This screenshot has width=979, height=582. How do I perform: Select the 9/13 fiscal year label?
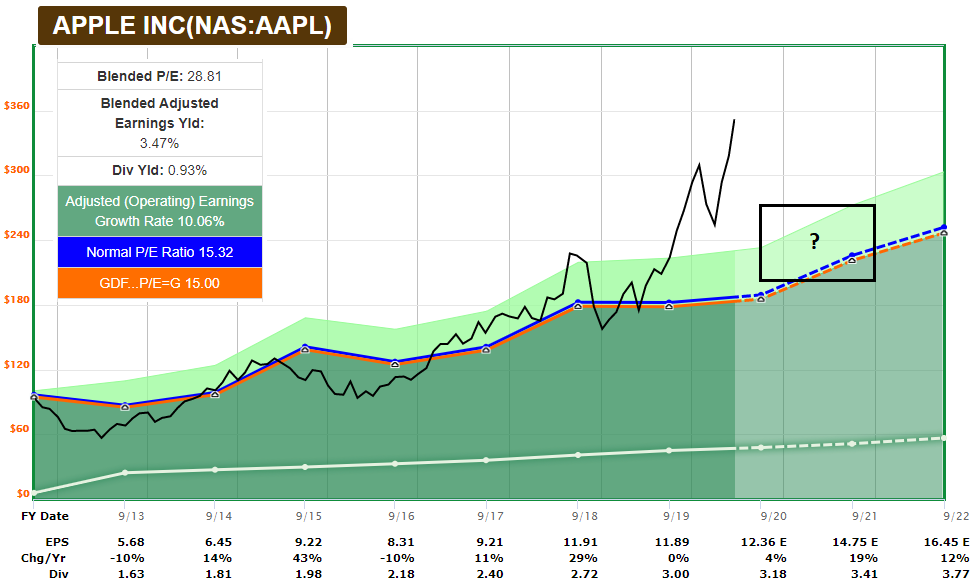coord(131,516)
